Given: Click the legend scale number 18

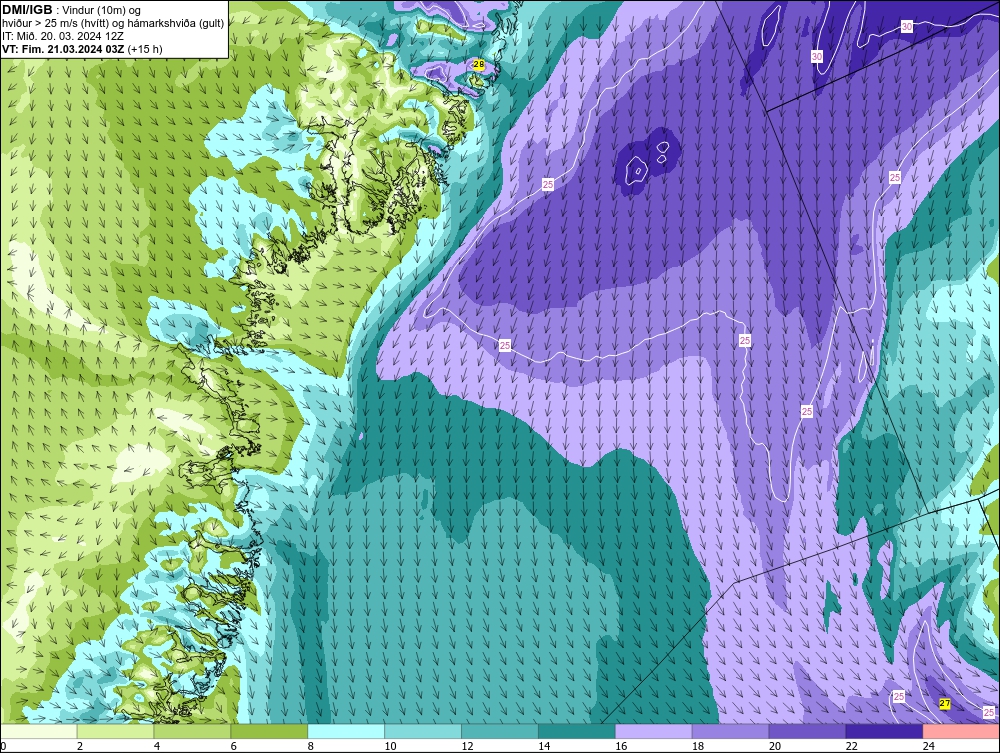Looking at the screenshot, I should 698,746.
